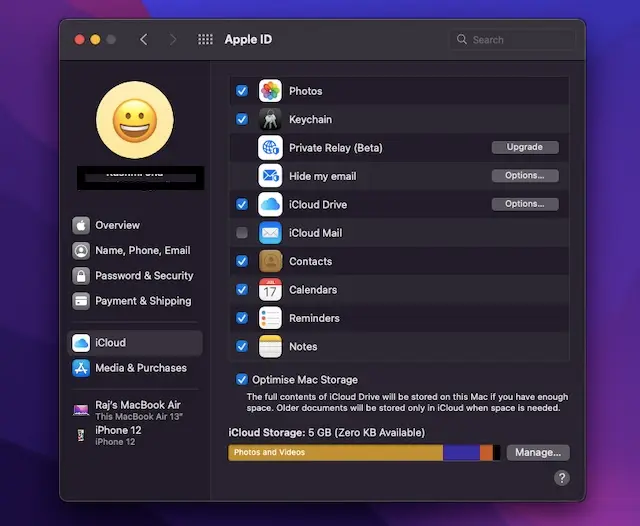The image size is (640, 526).
Task: Click the smiley profile picture
Action: point(135,120)
